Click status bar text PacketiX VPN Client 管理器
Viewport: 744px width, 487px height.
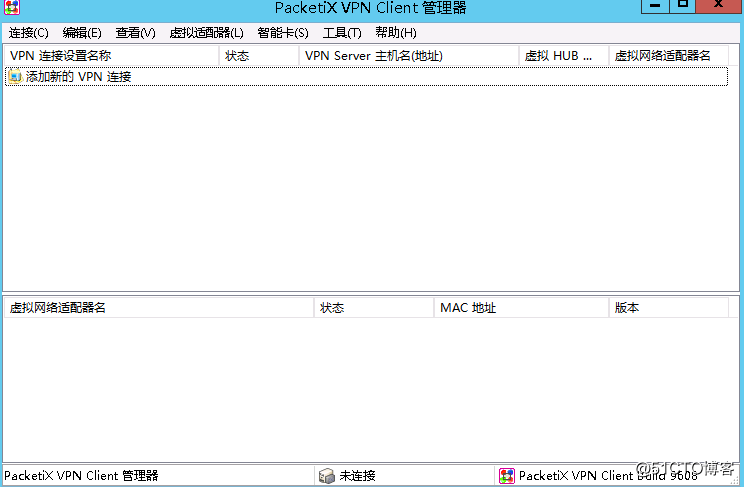pos(81,476)
